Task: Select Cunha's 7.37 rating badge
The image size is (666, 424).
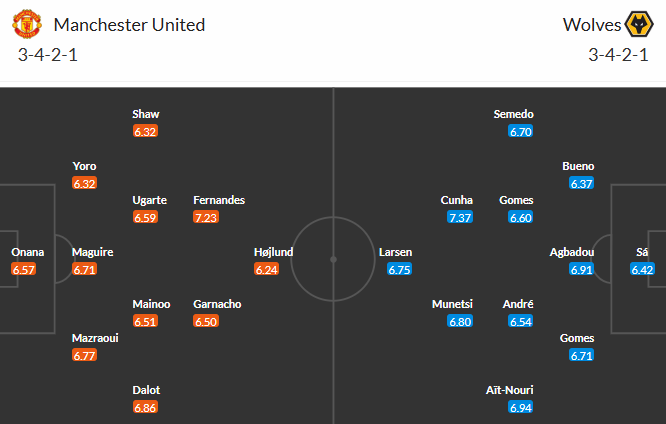Action: click(x=460, y=217)
